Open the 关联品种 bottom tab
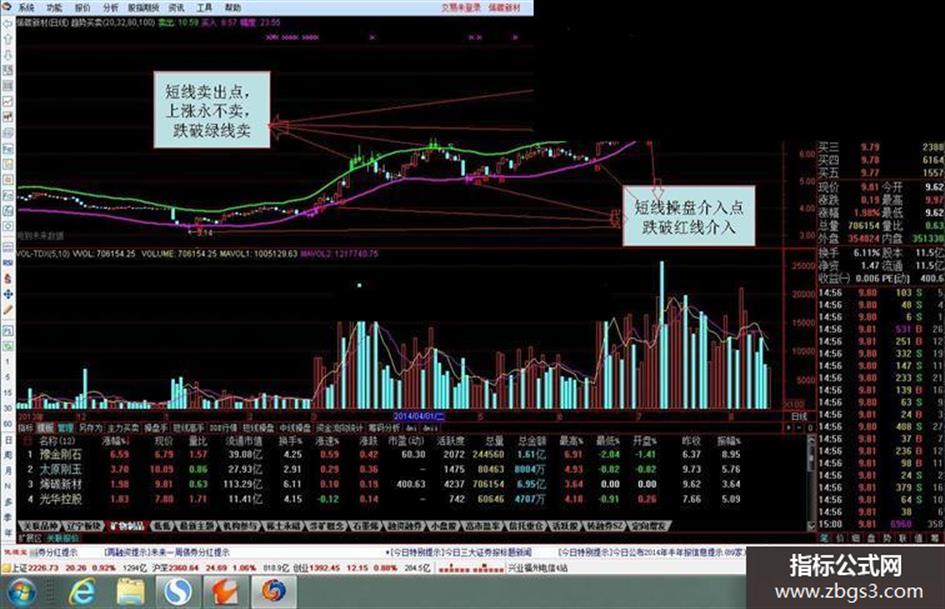This screenshot has height=609, width=945. (41, 526)
